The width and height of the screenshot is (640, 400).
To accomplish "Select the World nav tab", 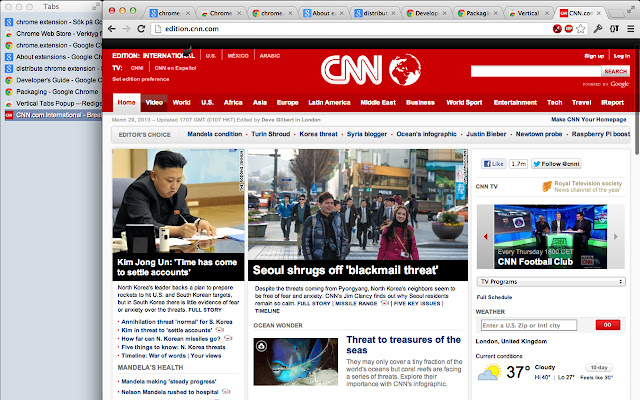I will [x=181, y=102].
